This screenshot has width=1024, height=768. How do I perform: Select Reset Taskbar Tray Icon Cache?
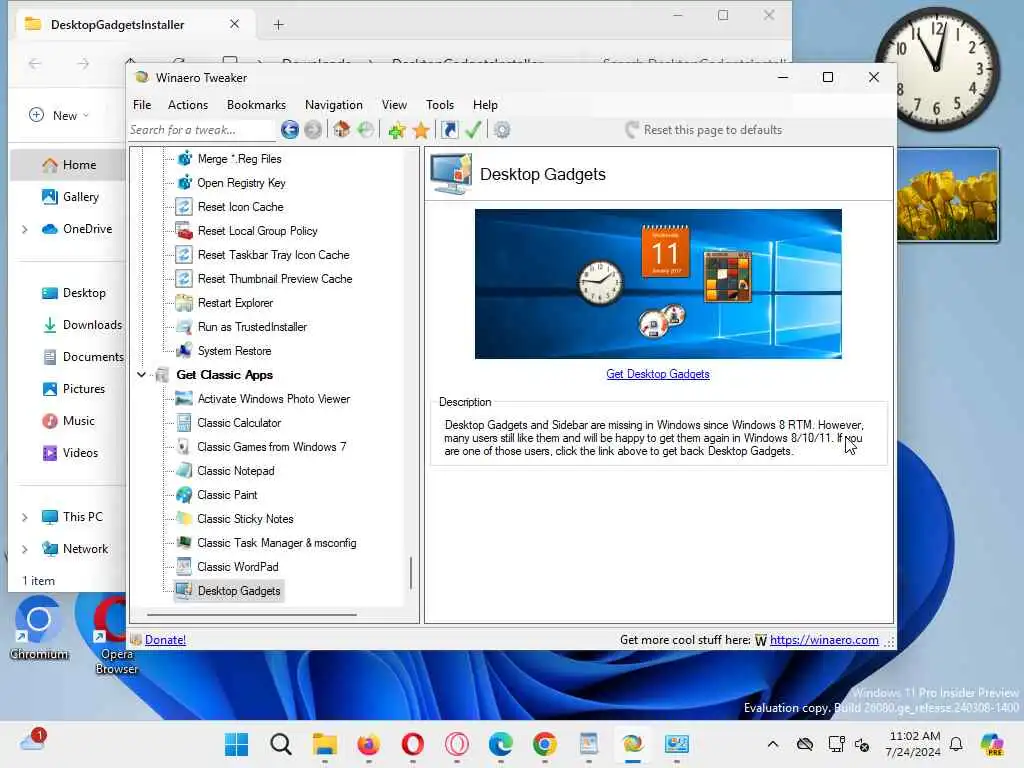click(274, 255)
